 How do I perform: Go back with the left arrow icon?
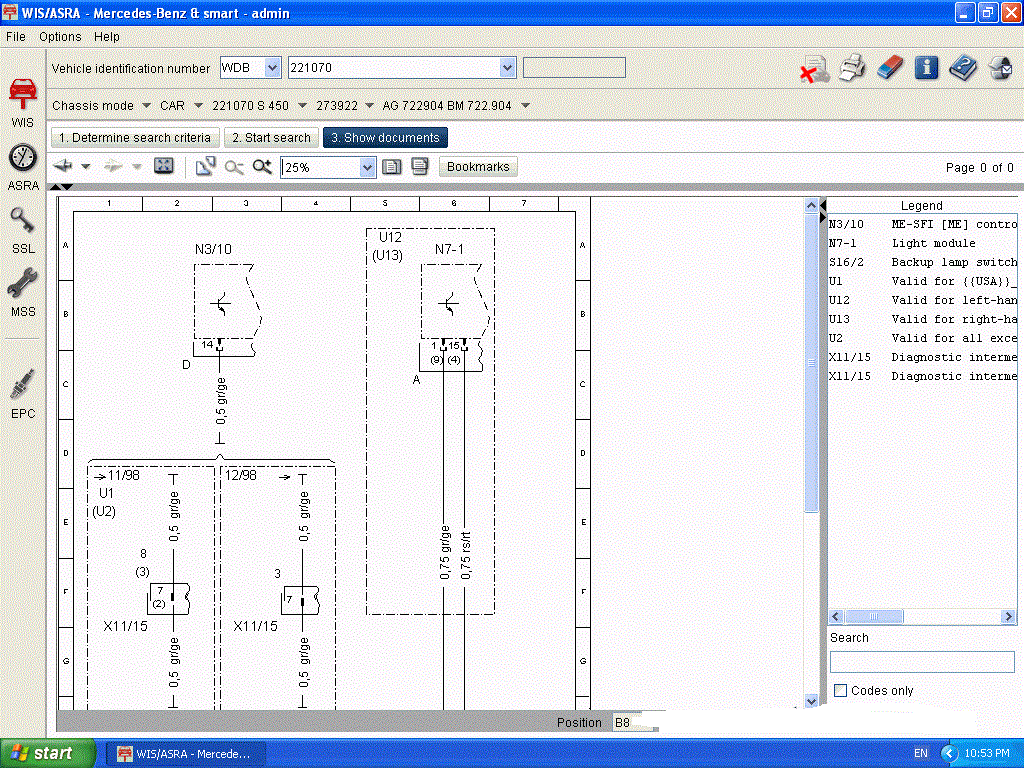point(63,166)
